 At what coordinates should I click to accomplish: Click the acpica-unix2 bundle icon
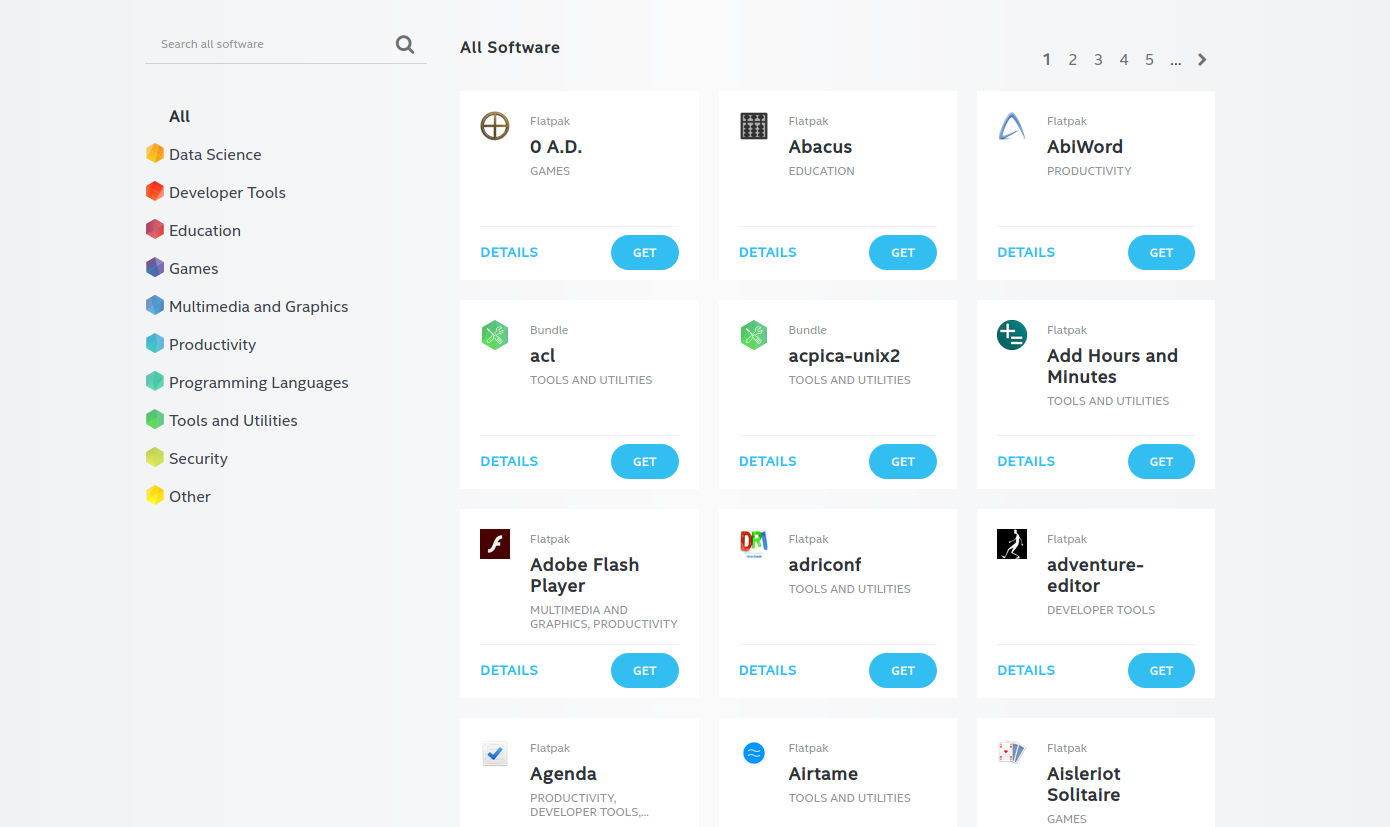point(754,335)
